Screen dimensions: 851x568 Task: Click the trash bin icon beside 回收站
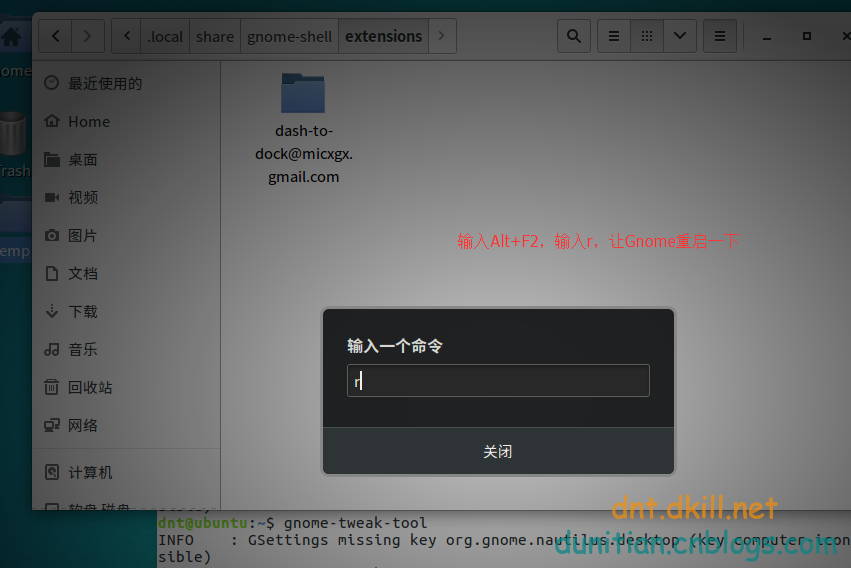pos(52,387)
